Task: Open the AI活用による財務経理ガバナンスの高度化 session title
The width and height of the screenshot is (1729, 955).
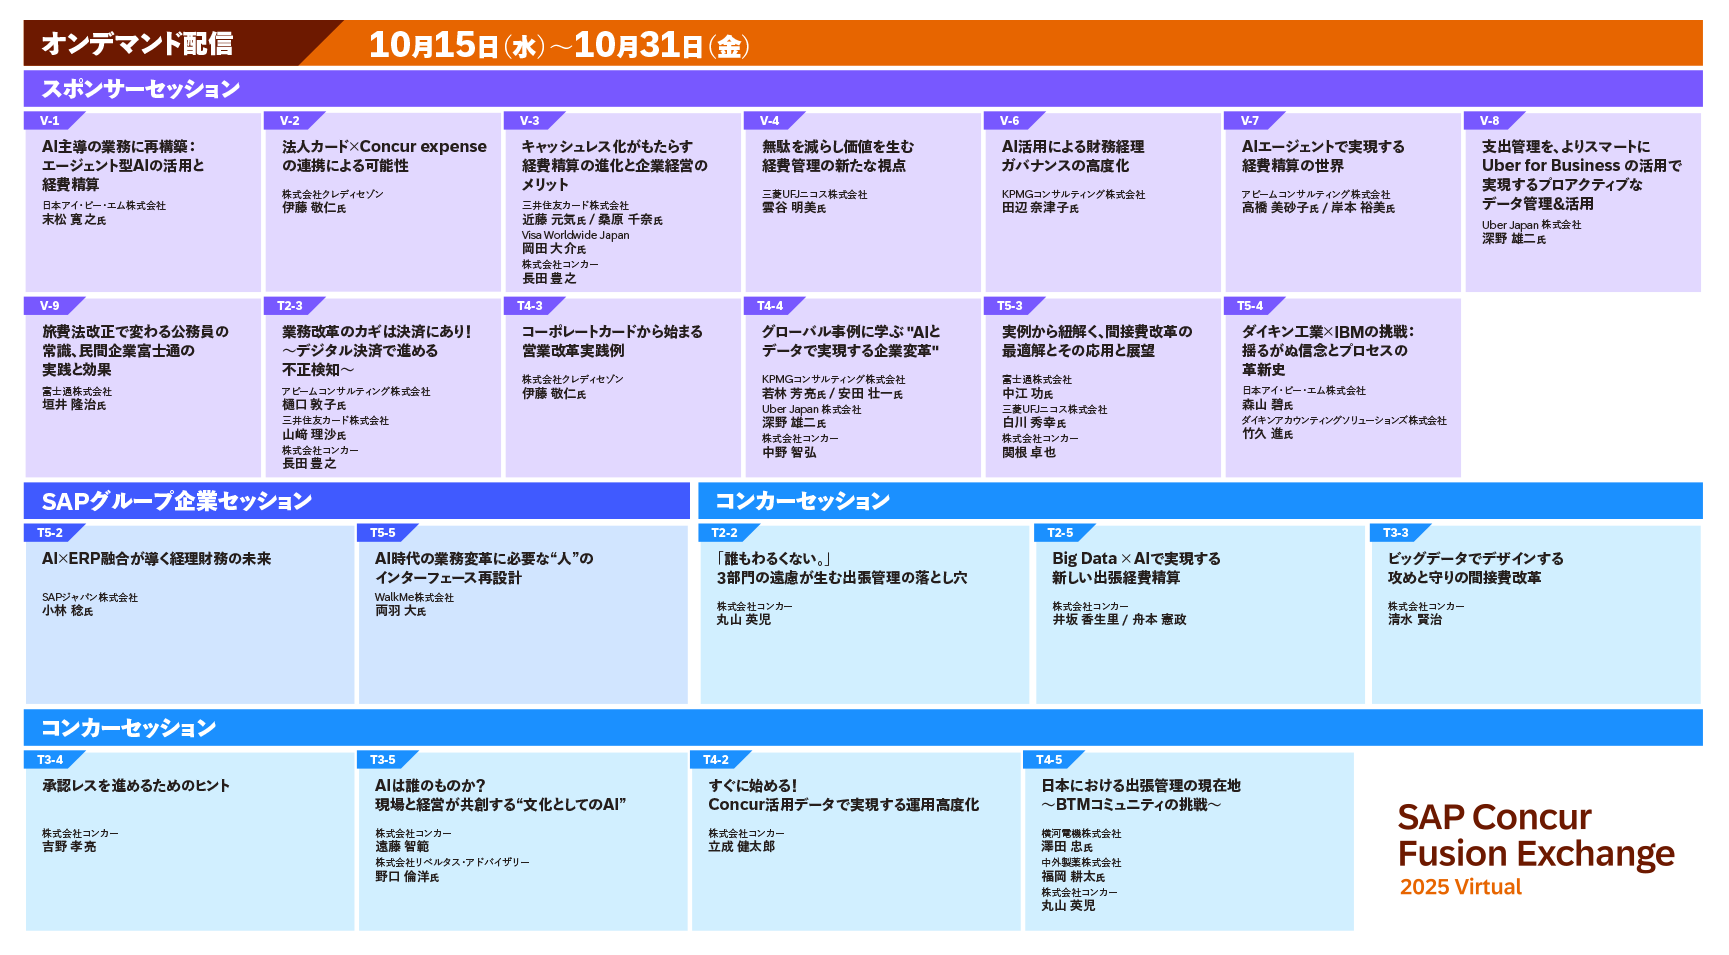Action: pos(1072,156)
